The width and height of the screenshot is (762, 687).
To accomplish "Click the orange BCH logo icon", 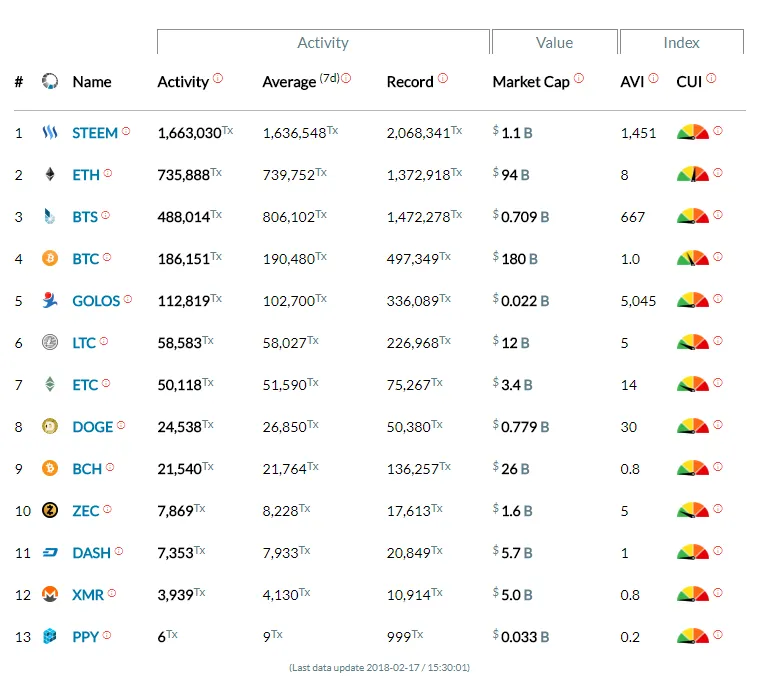I will point(50,468).
